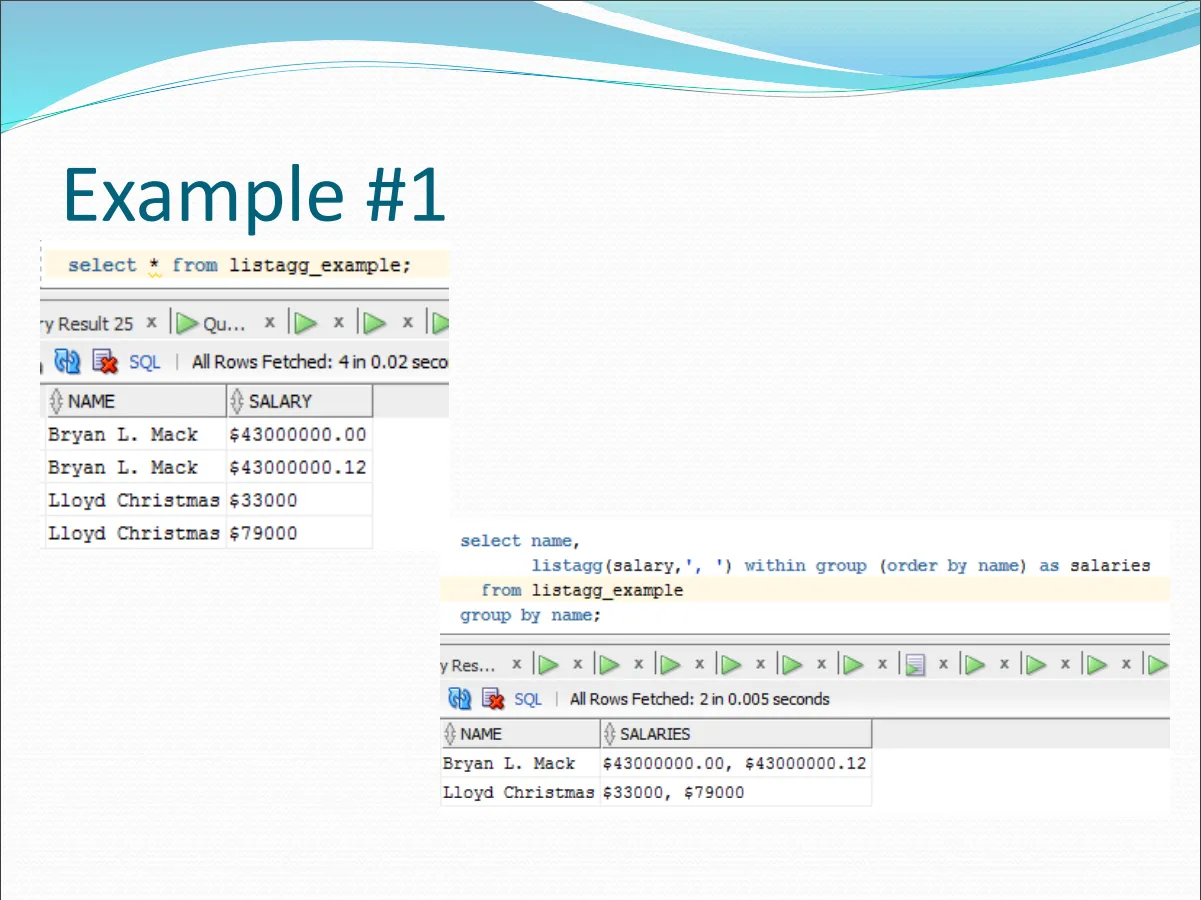Open the script output tab with document icon

pyautogui.click(x=913, y=665)
